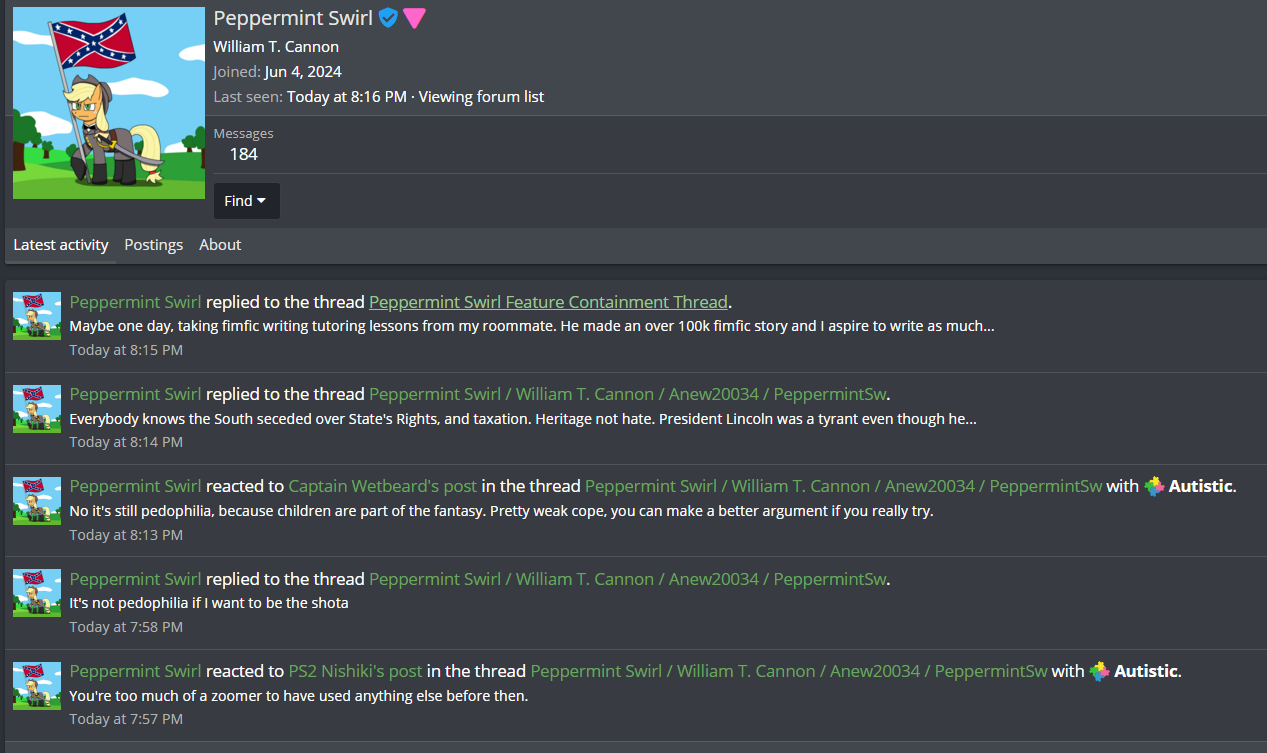Viewport: 1267px width, 753px height.
Task: Click avatar beside the 8:13 PM activity
Action: 37,500
